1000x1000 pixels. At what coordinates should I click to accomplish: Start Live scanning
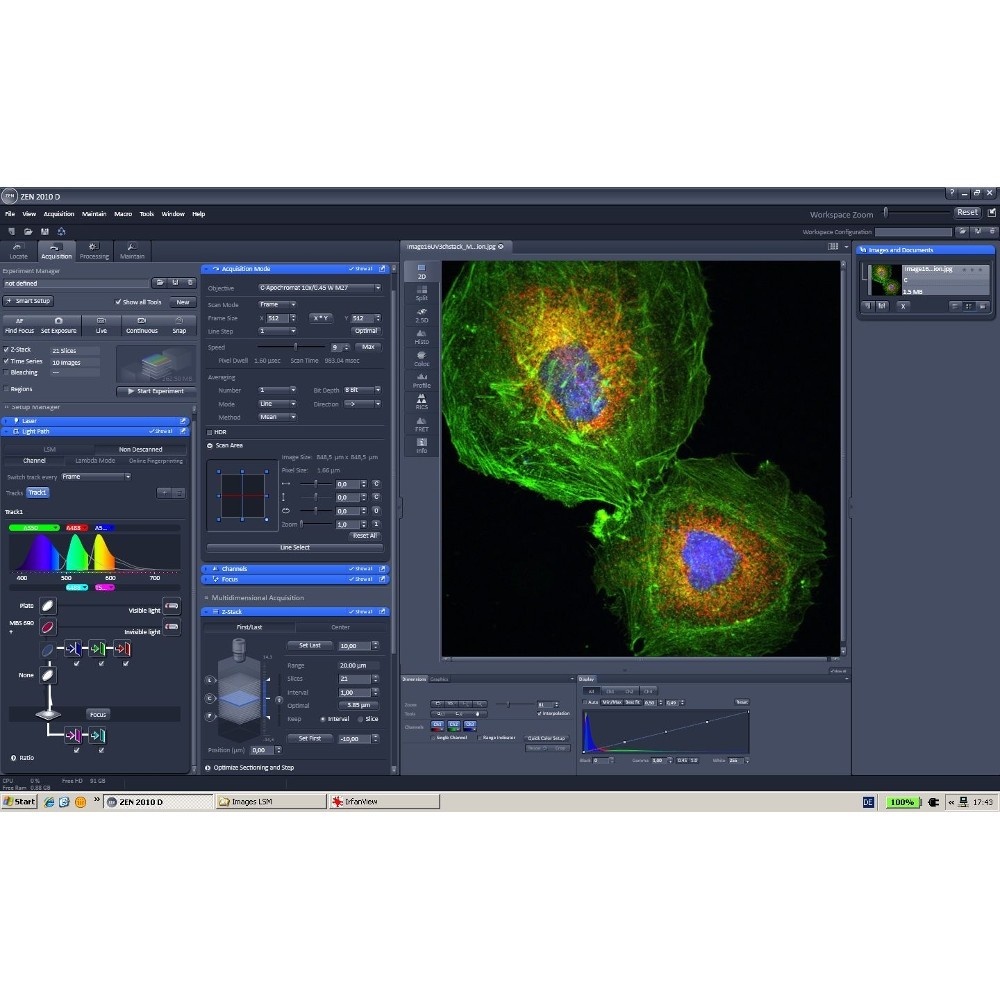click(101, 325)
